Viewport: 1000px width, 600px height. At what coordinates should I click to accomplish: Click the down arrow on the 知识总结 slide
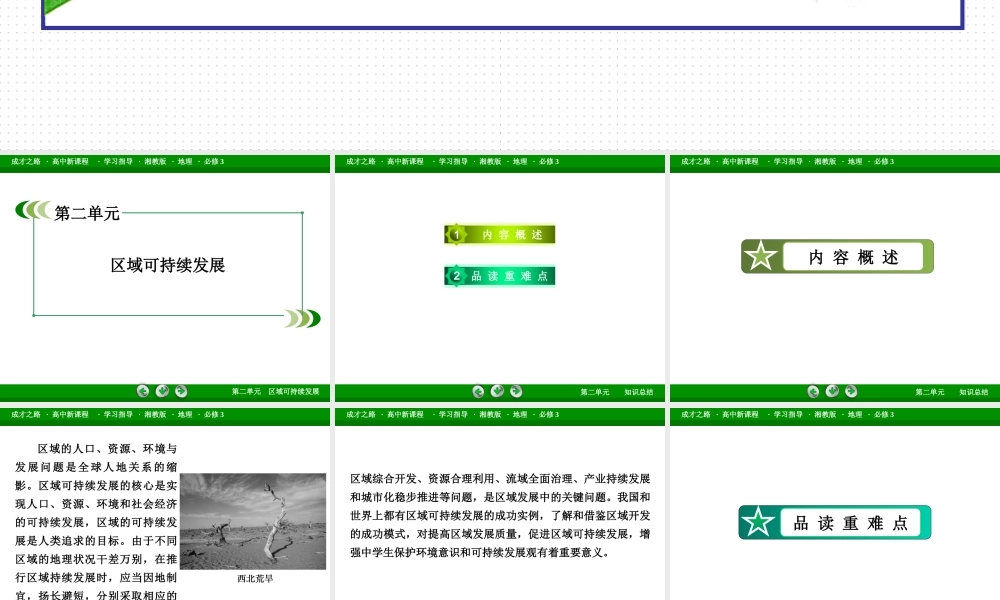pyautogui.click(x=830, y=391)
